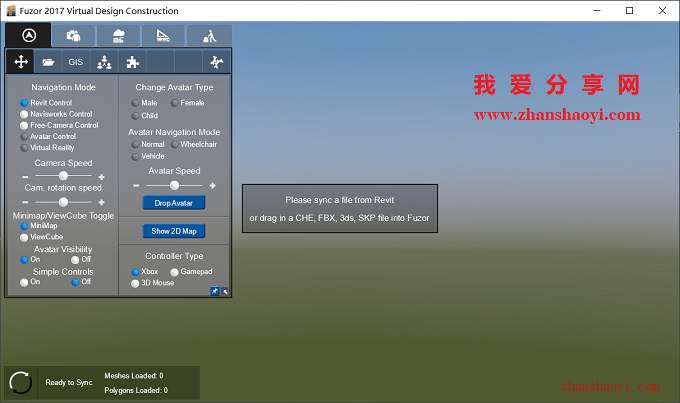Minimize the Fuzor window
The image size is (680, 403).
point(597,10)
